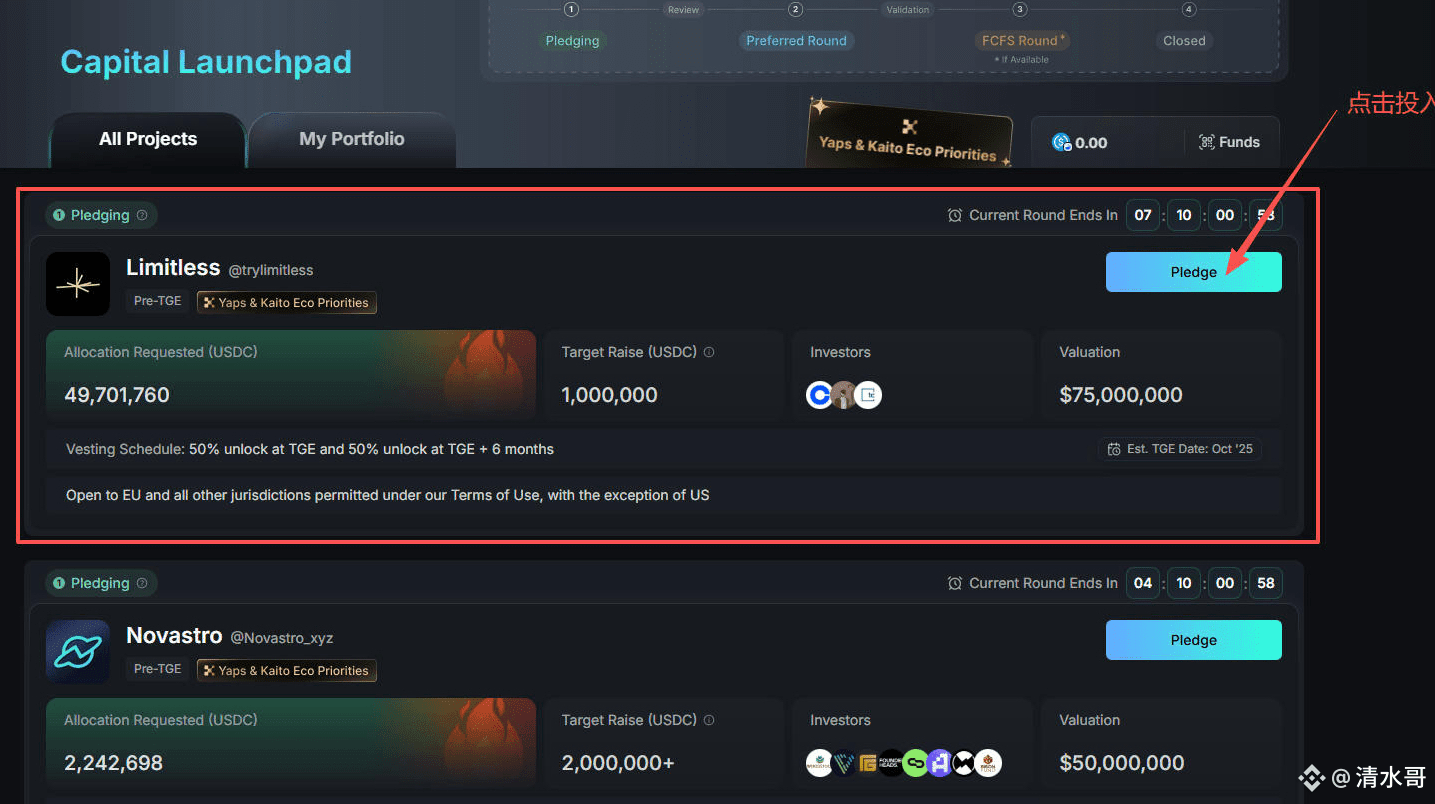Click info icon next to Novastro Pledging status
The height and width of the screenshot is (804, 1435).
(x=142, y=583)
